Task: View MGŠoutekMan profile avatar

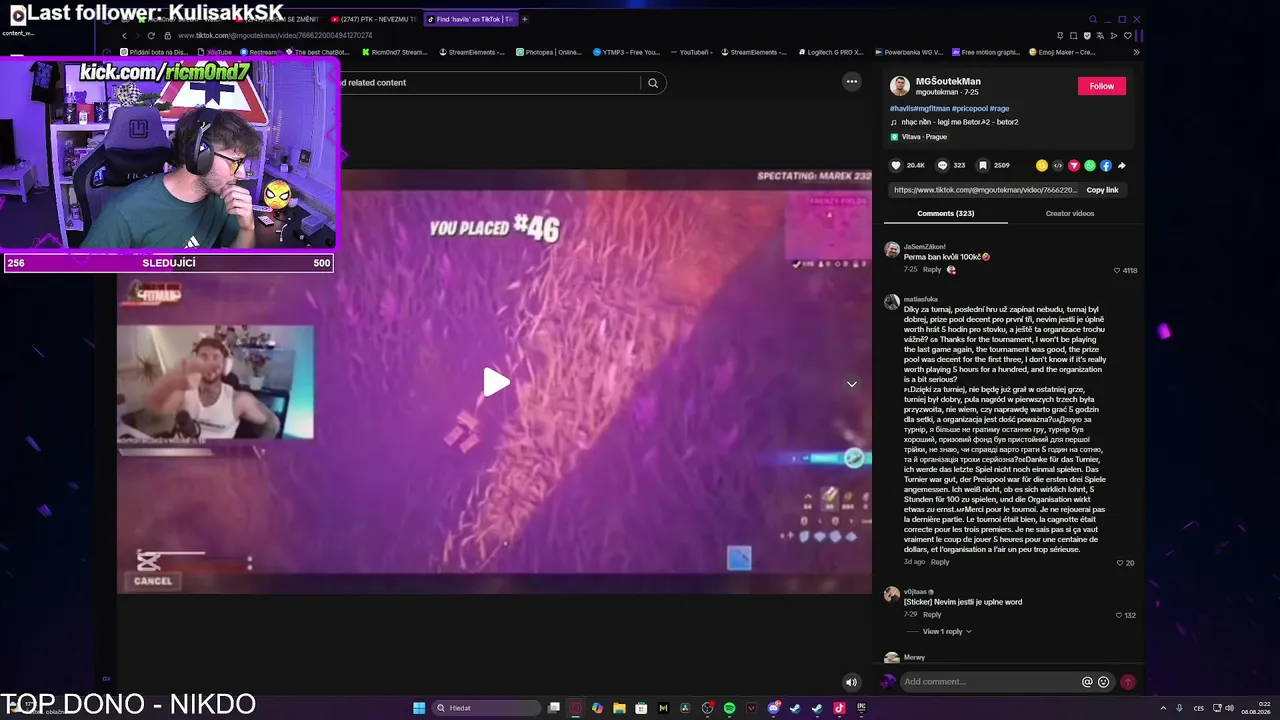Action: [x=900, y=86]
